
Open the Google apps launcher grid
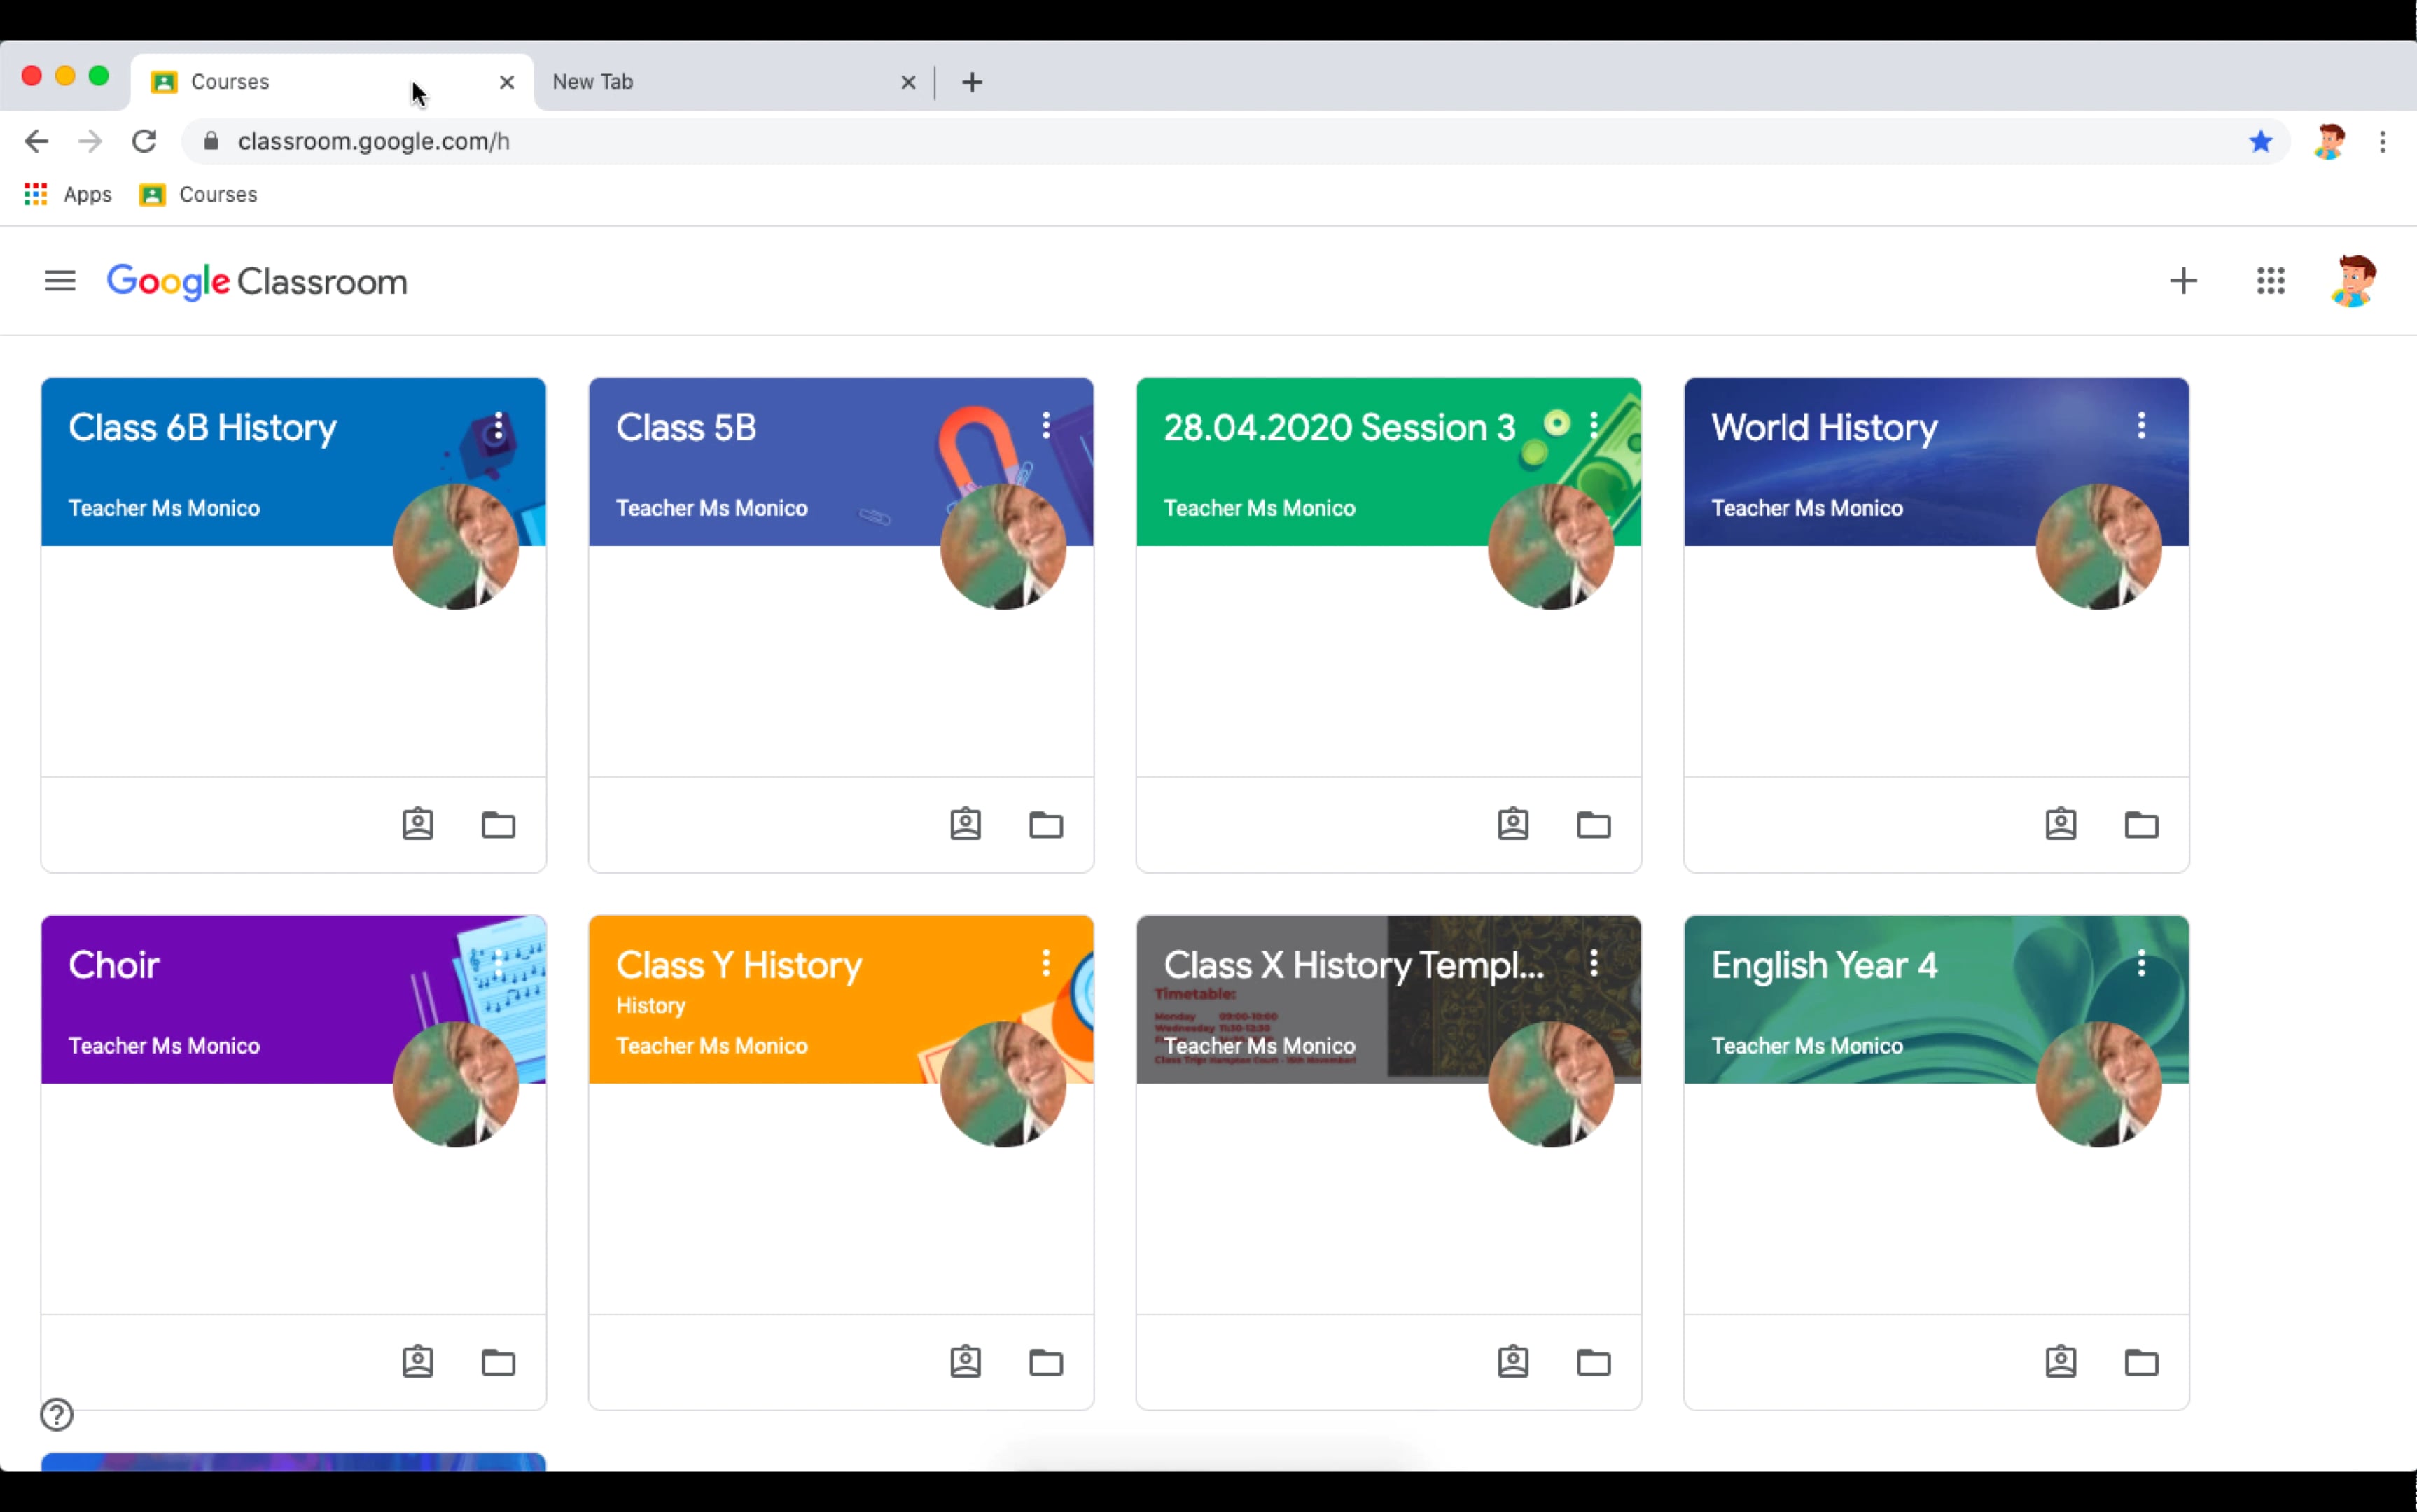2271,281
